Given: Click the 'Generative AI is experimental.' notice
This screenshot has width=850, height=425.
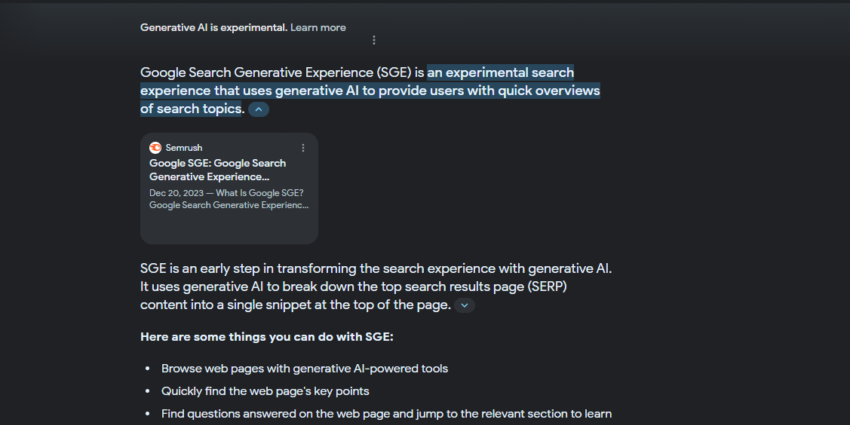Looking at the screenshot, I should click(213, 28).
